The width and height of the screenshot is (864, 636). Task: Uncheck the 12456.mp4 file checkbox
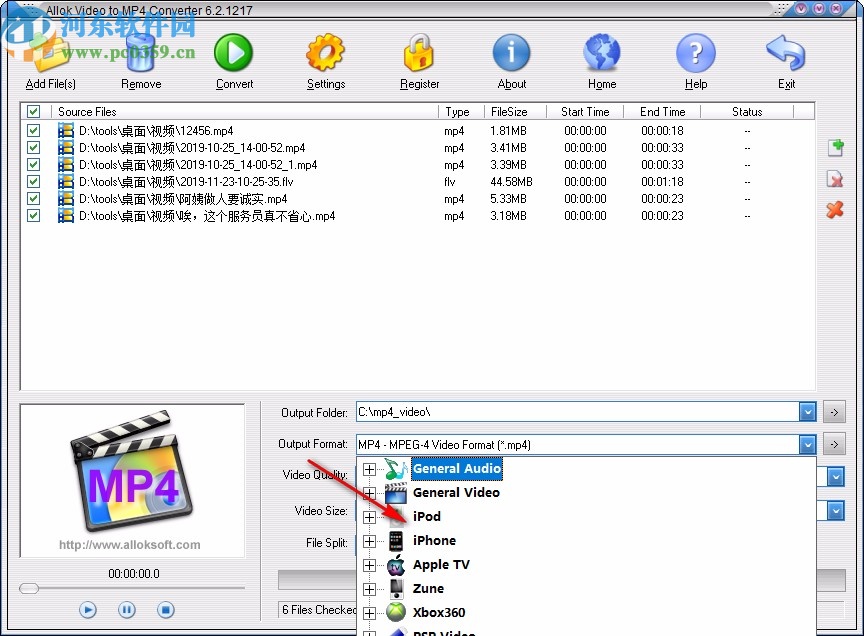click(33, 131)
